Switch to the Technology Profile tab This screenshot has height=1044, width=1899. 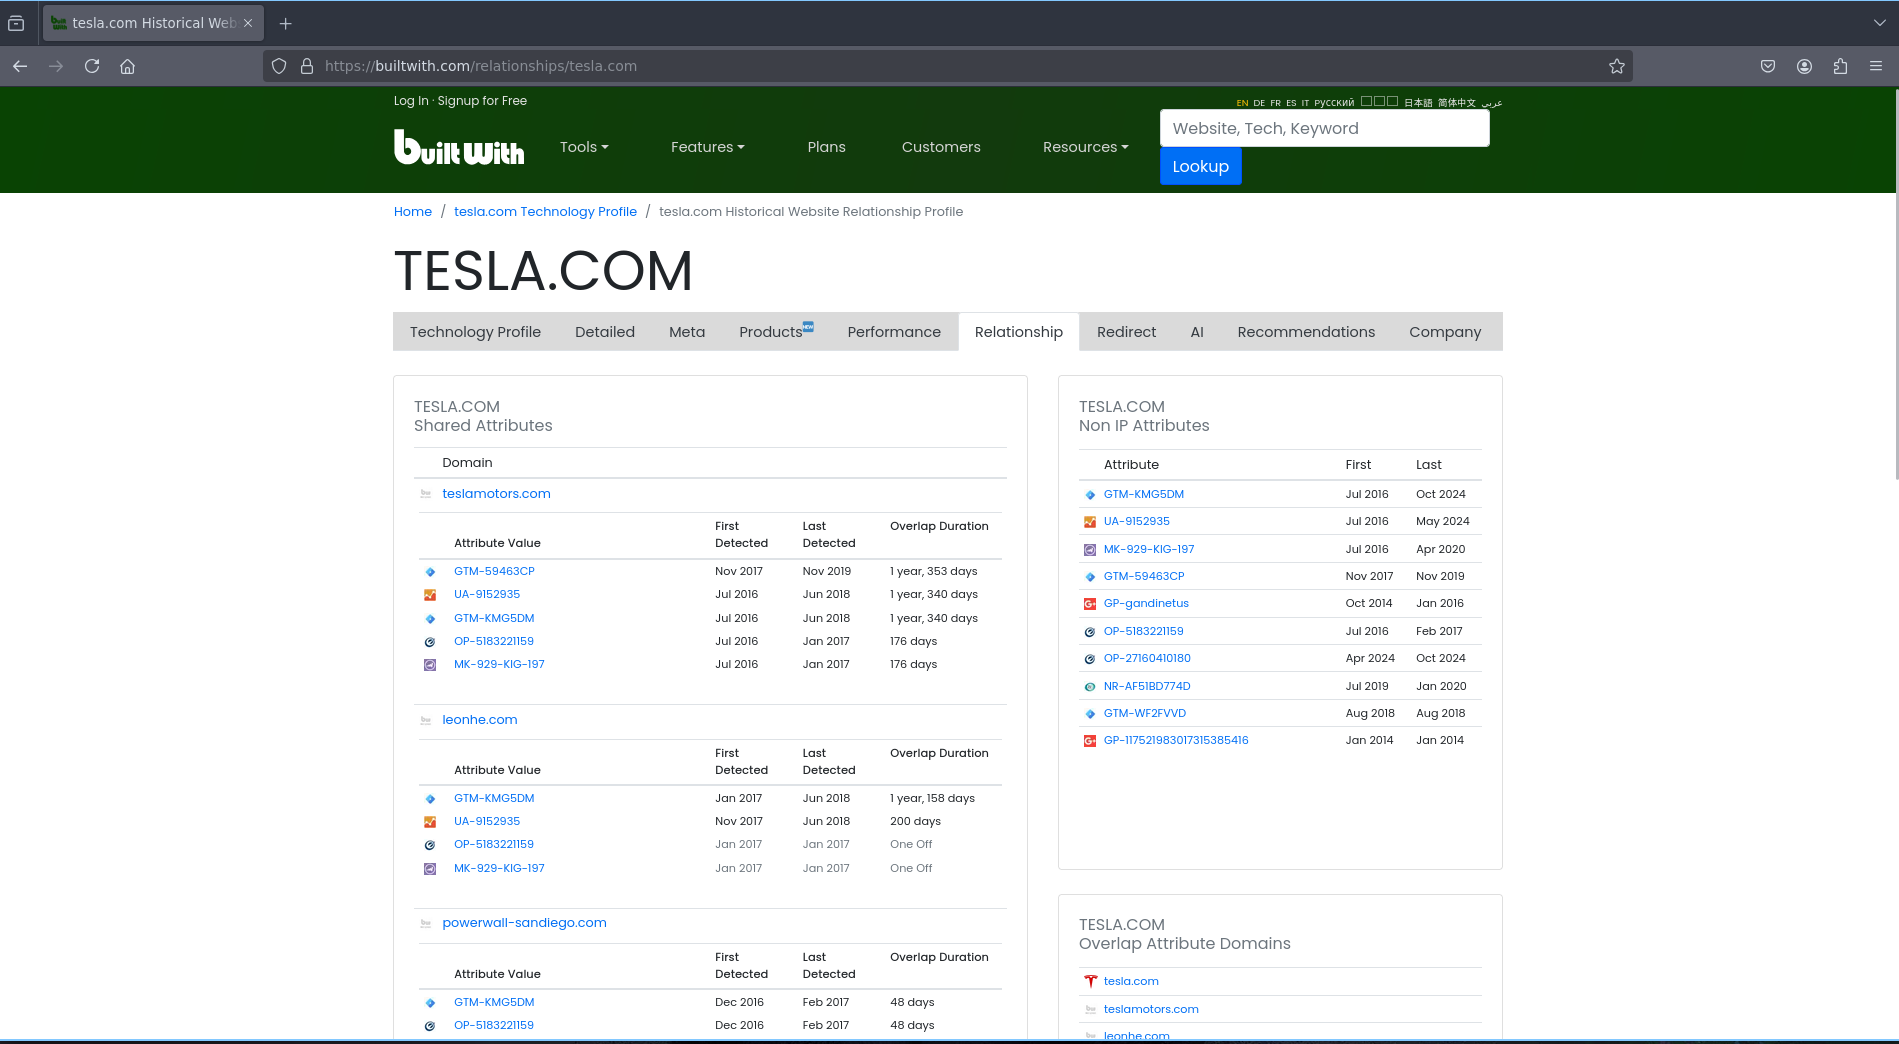[475, 332]
